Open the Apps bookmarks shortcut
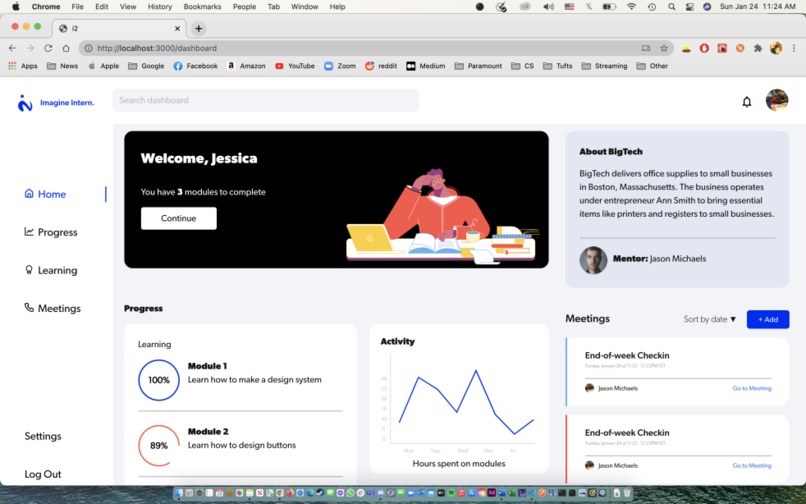806x504 pixels. tap(23, 66)
